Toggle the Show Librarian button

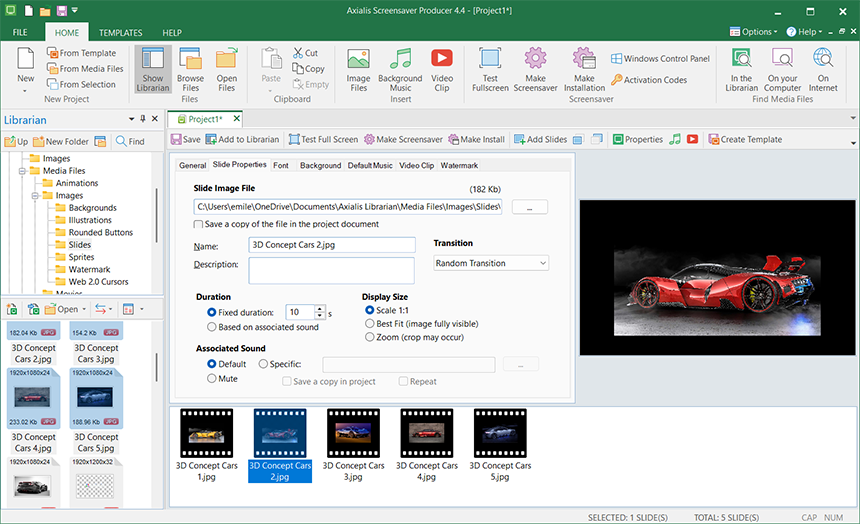pos(153,68)
